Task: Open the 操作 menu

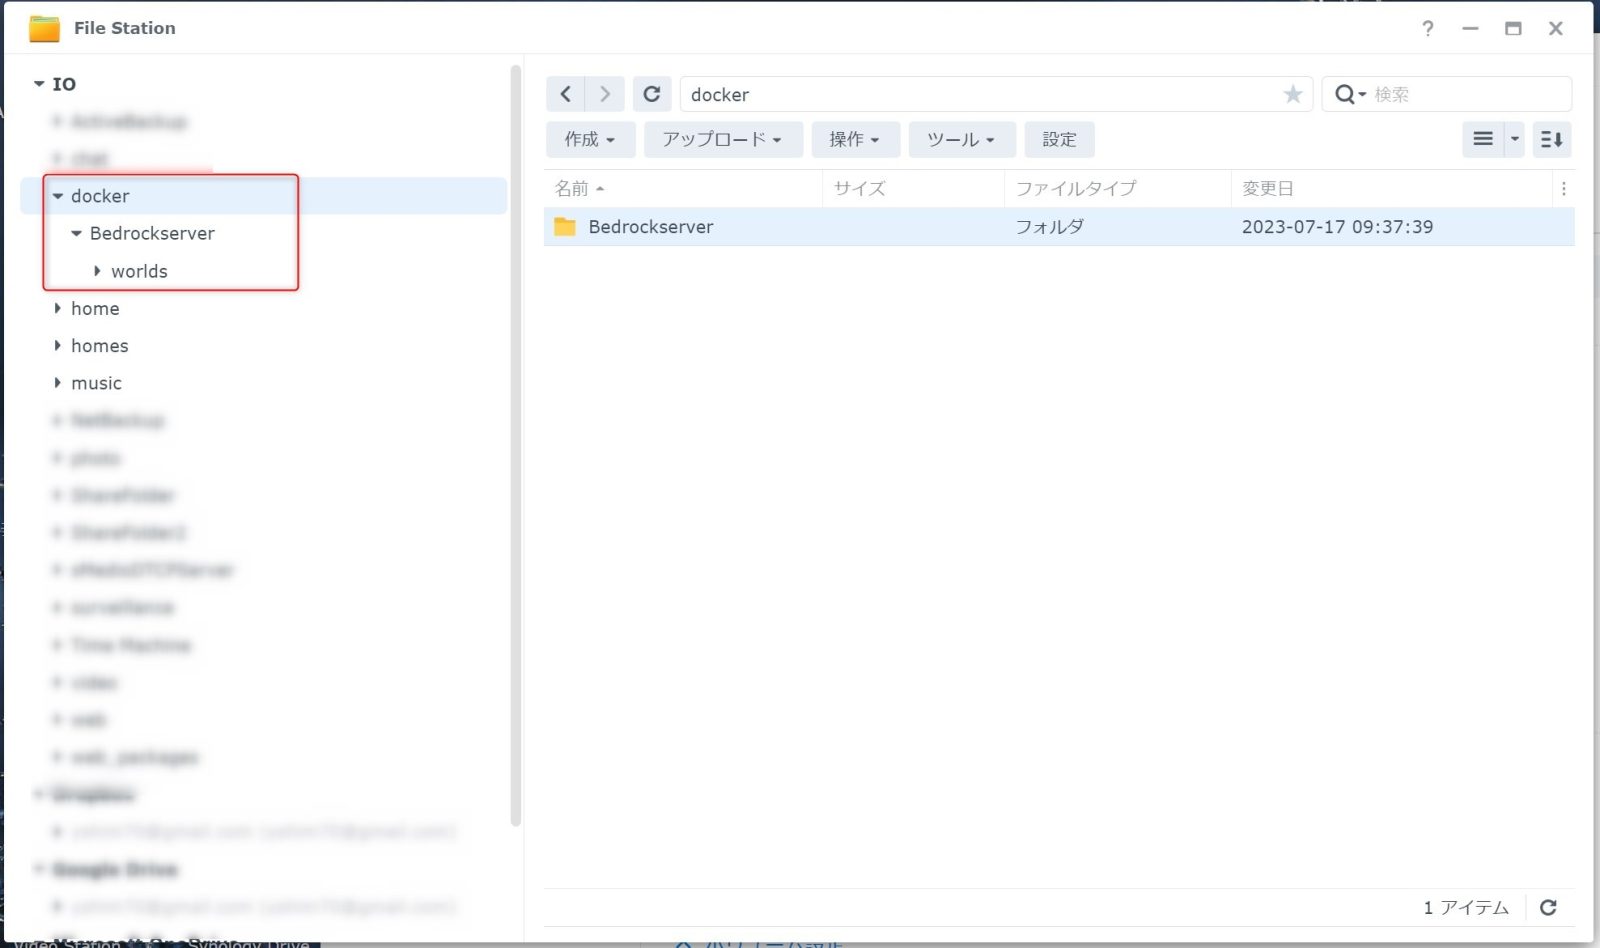Action: point(855,139)
